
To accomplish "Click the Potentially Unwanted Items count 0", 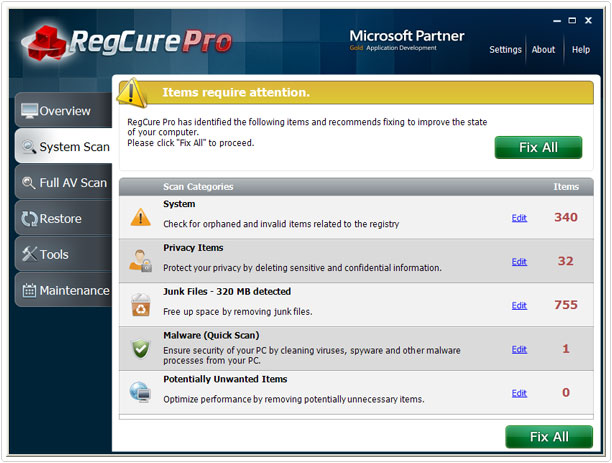I will (566, 392).
